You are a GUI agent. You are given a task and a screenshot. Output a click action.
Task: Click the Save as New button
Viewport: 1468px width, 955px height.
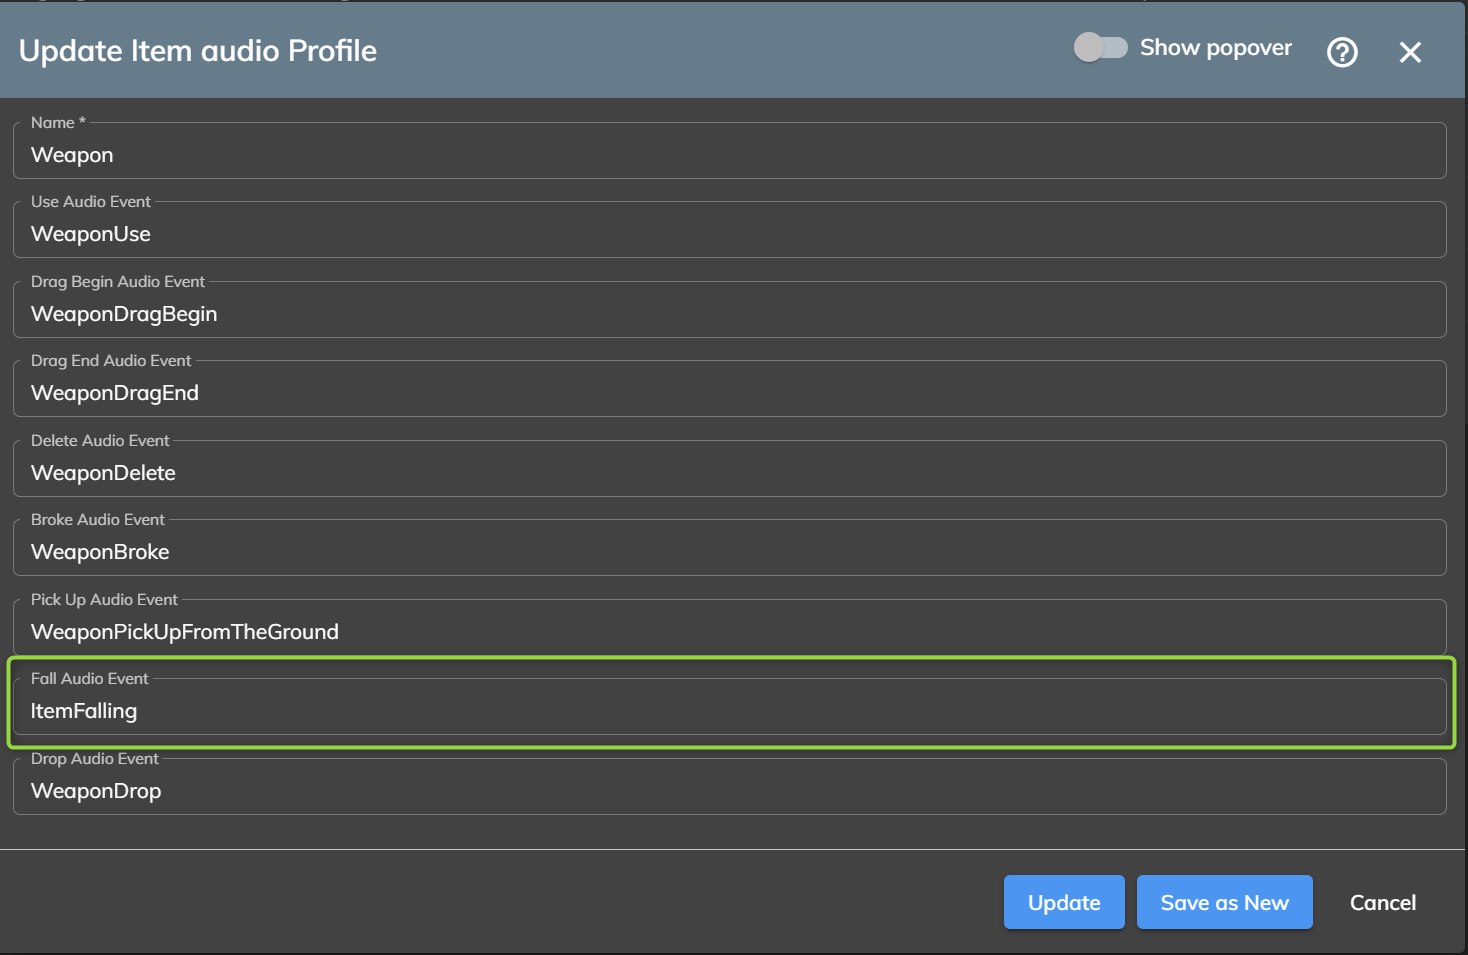1224,902
